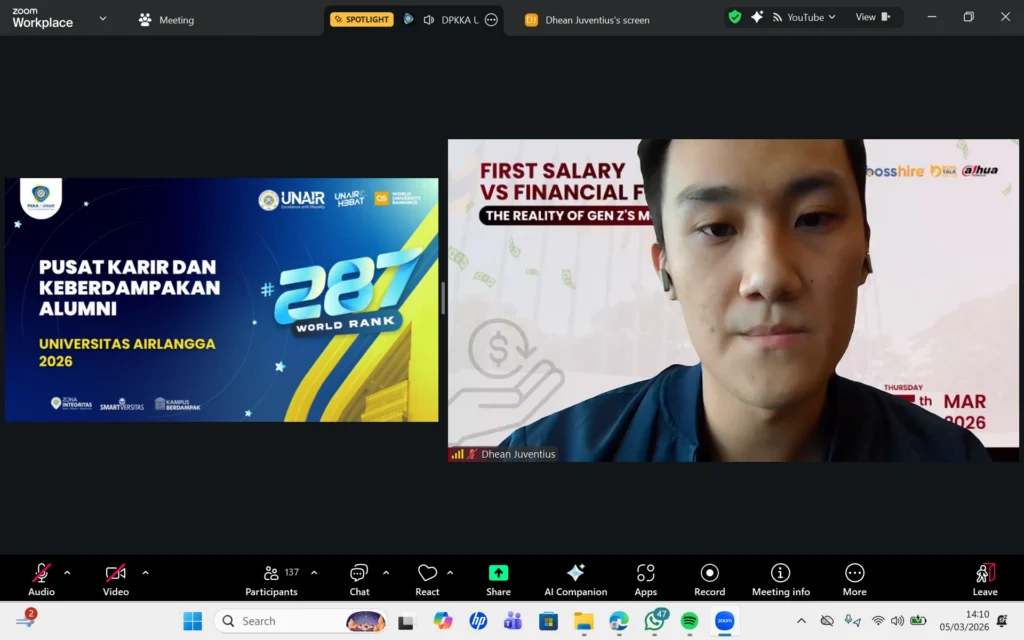Open the Zoom Workplace dropdown arrow
This screenshot has height=640, width=1024.
tap(103, 19)
